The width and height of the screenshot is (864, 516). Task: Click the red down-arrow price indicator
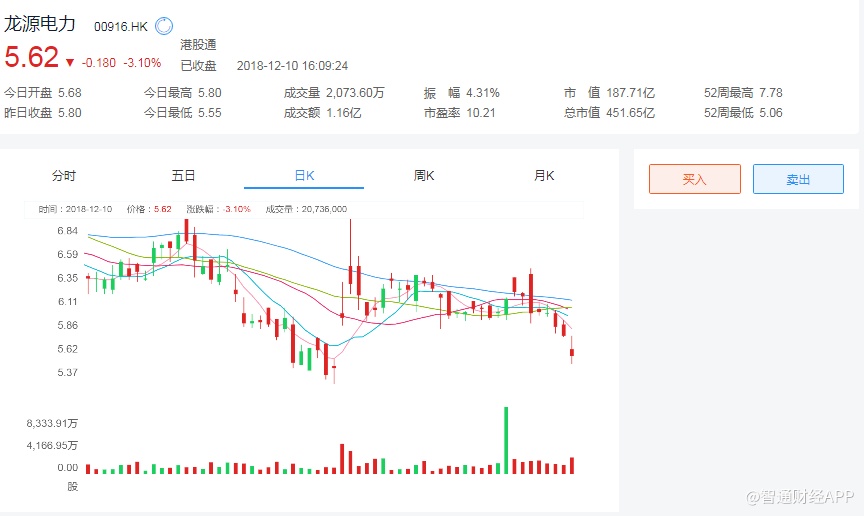[x=70, y=62]
